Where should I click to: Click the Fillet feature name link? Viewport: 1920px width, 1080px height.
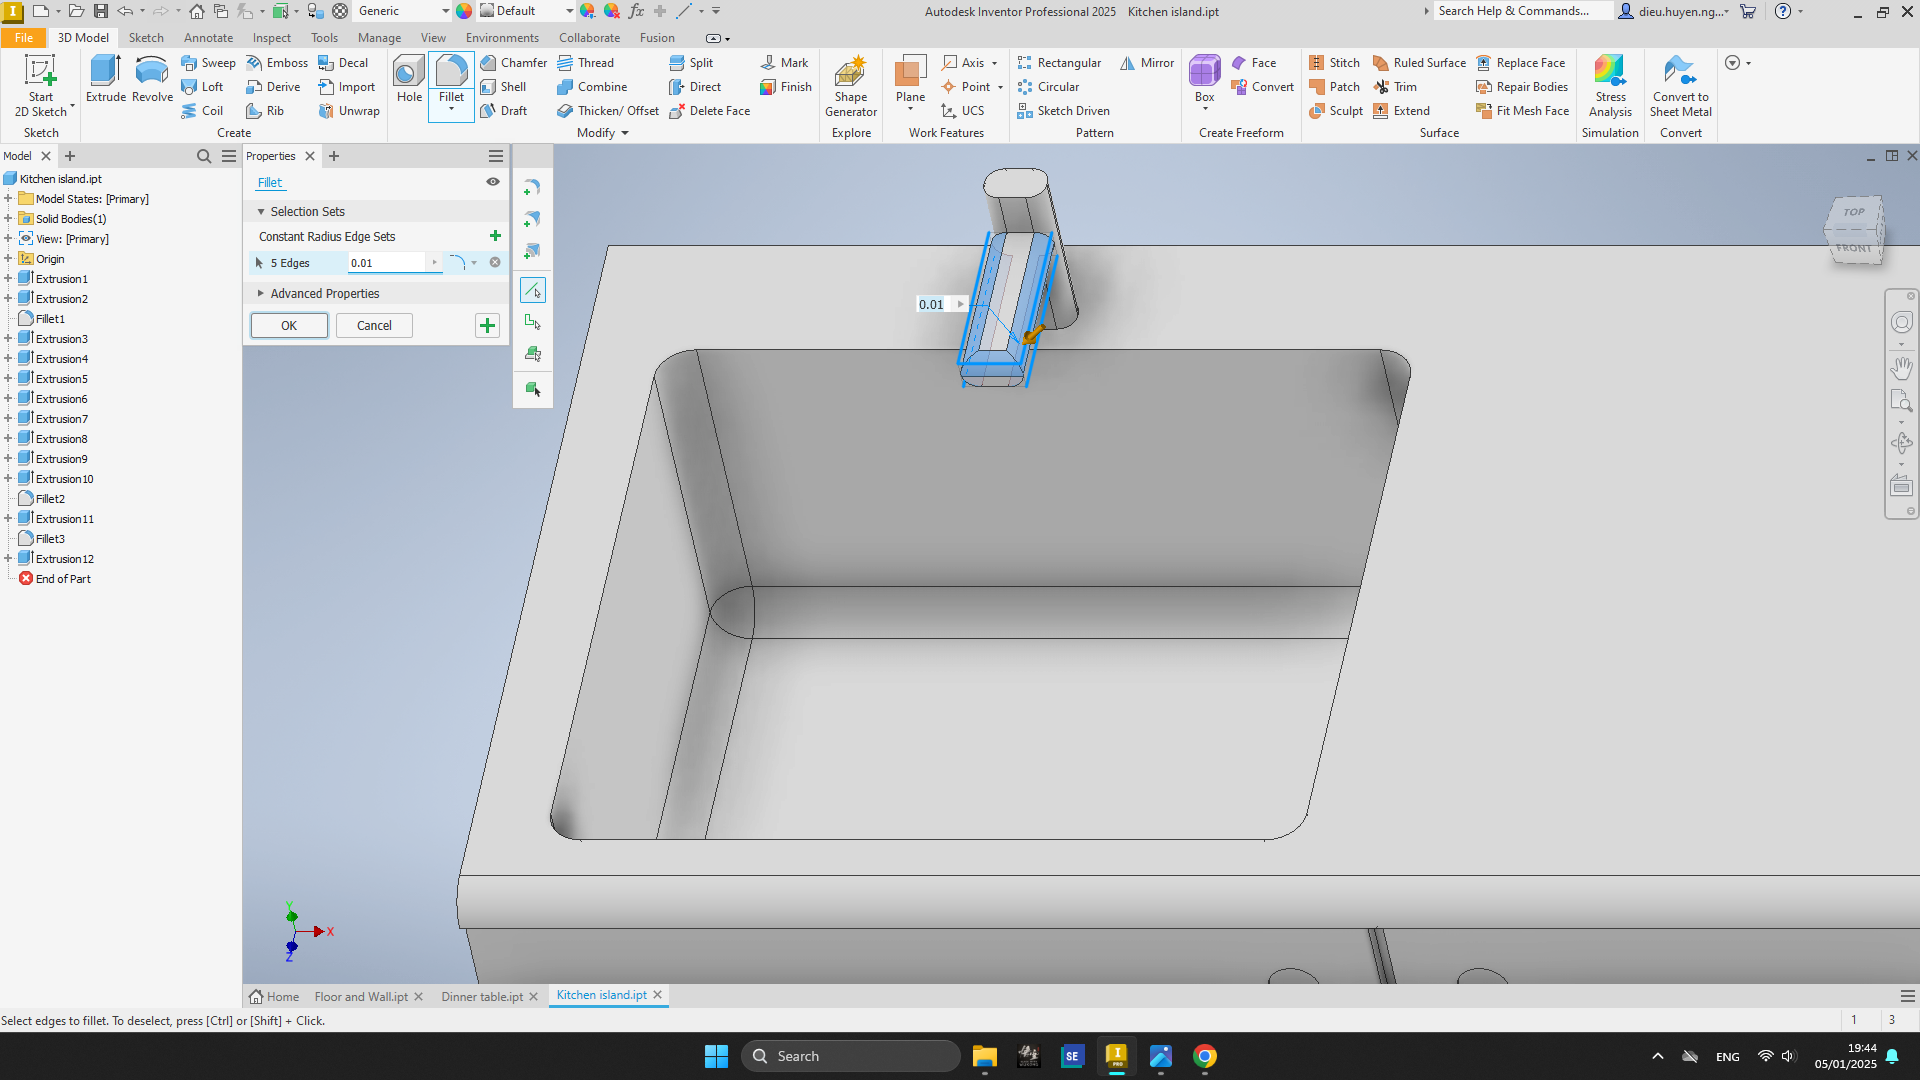(x=270, y=183)
